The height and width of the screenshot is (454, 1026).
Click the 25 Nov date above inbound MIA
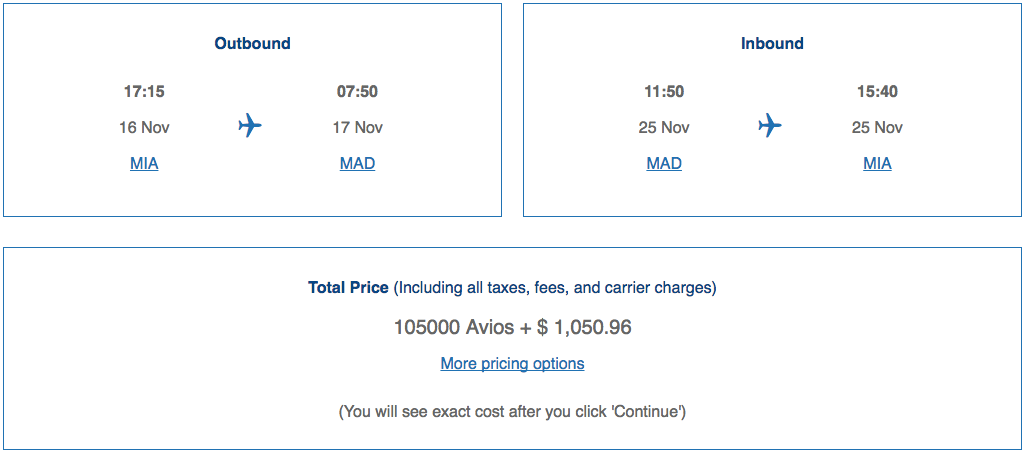(877, 127)
